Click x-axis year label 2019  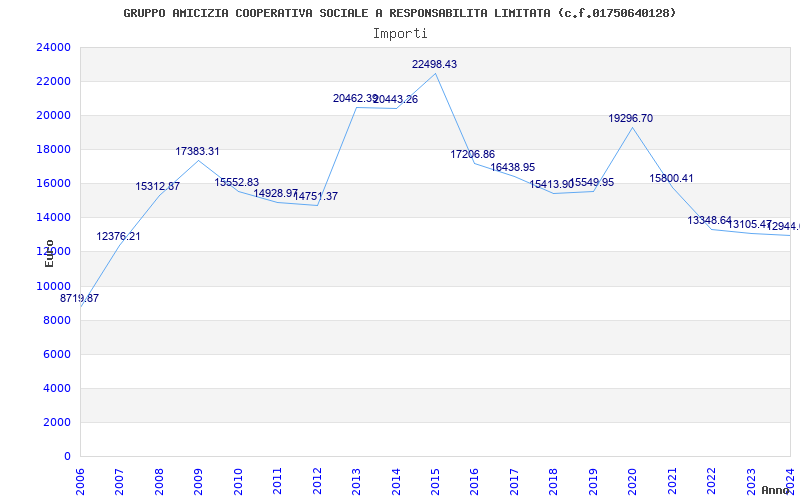tap(593, 481)
